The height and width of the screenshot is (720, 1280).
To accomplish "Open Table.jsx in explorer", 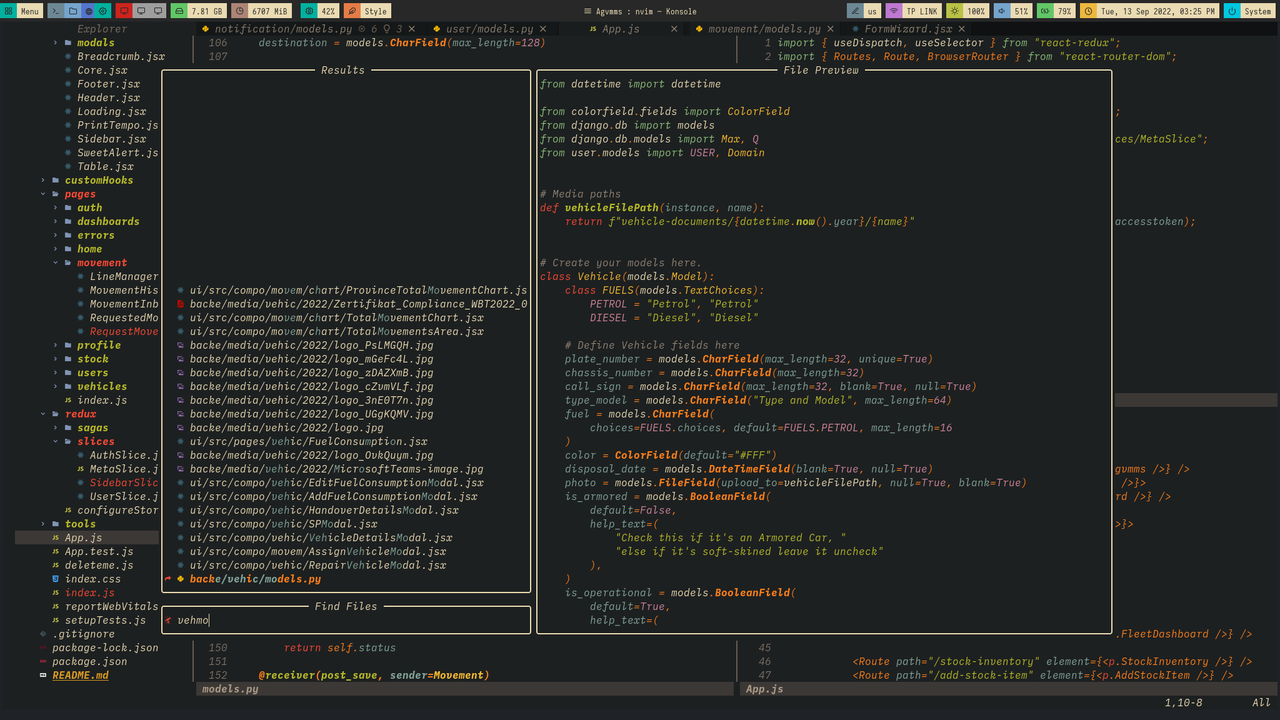I will 105,166.
